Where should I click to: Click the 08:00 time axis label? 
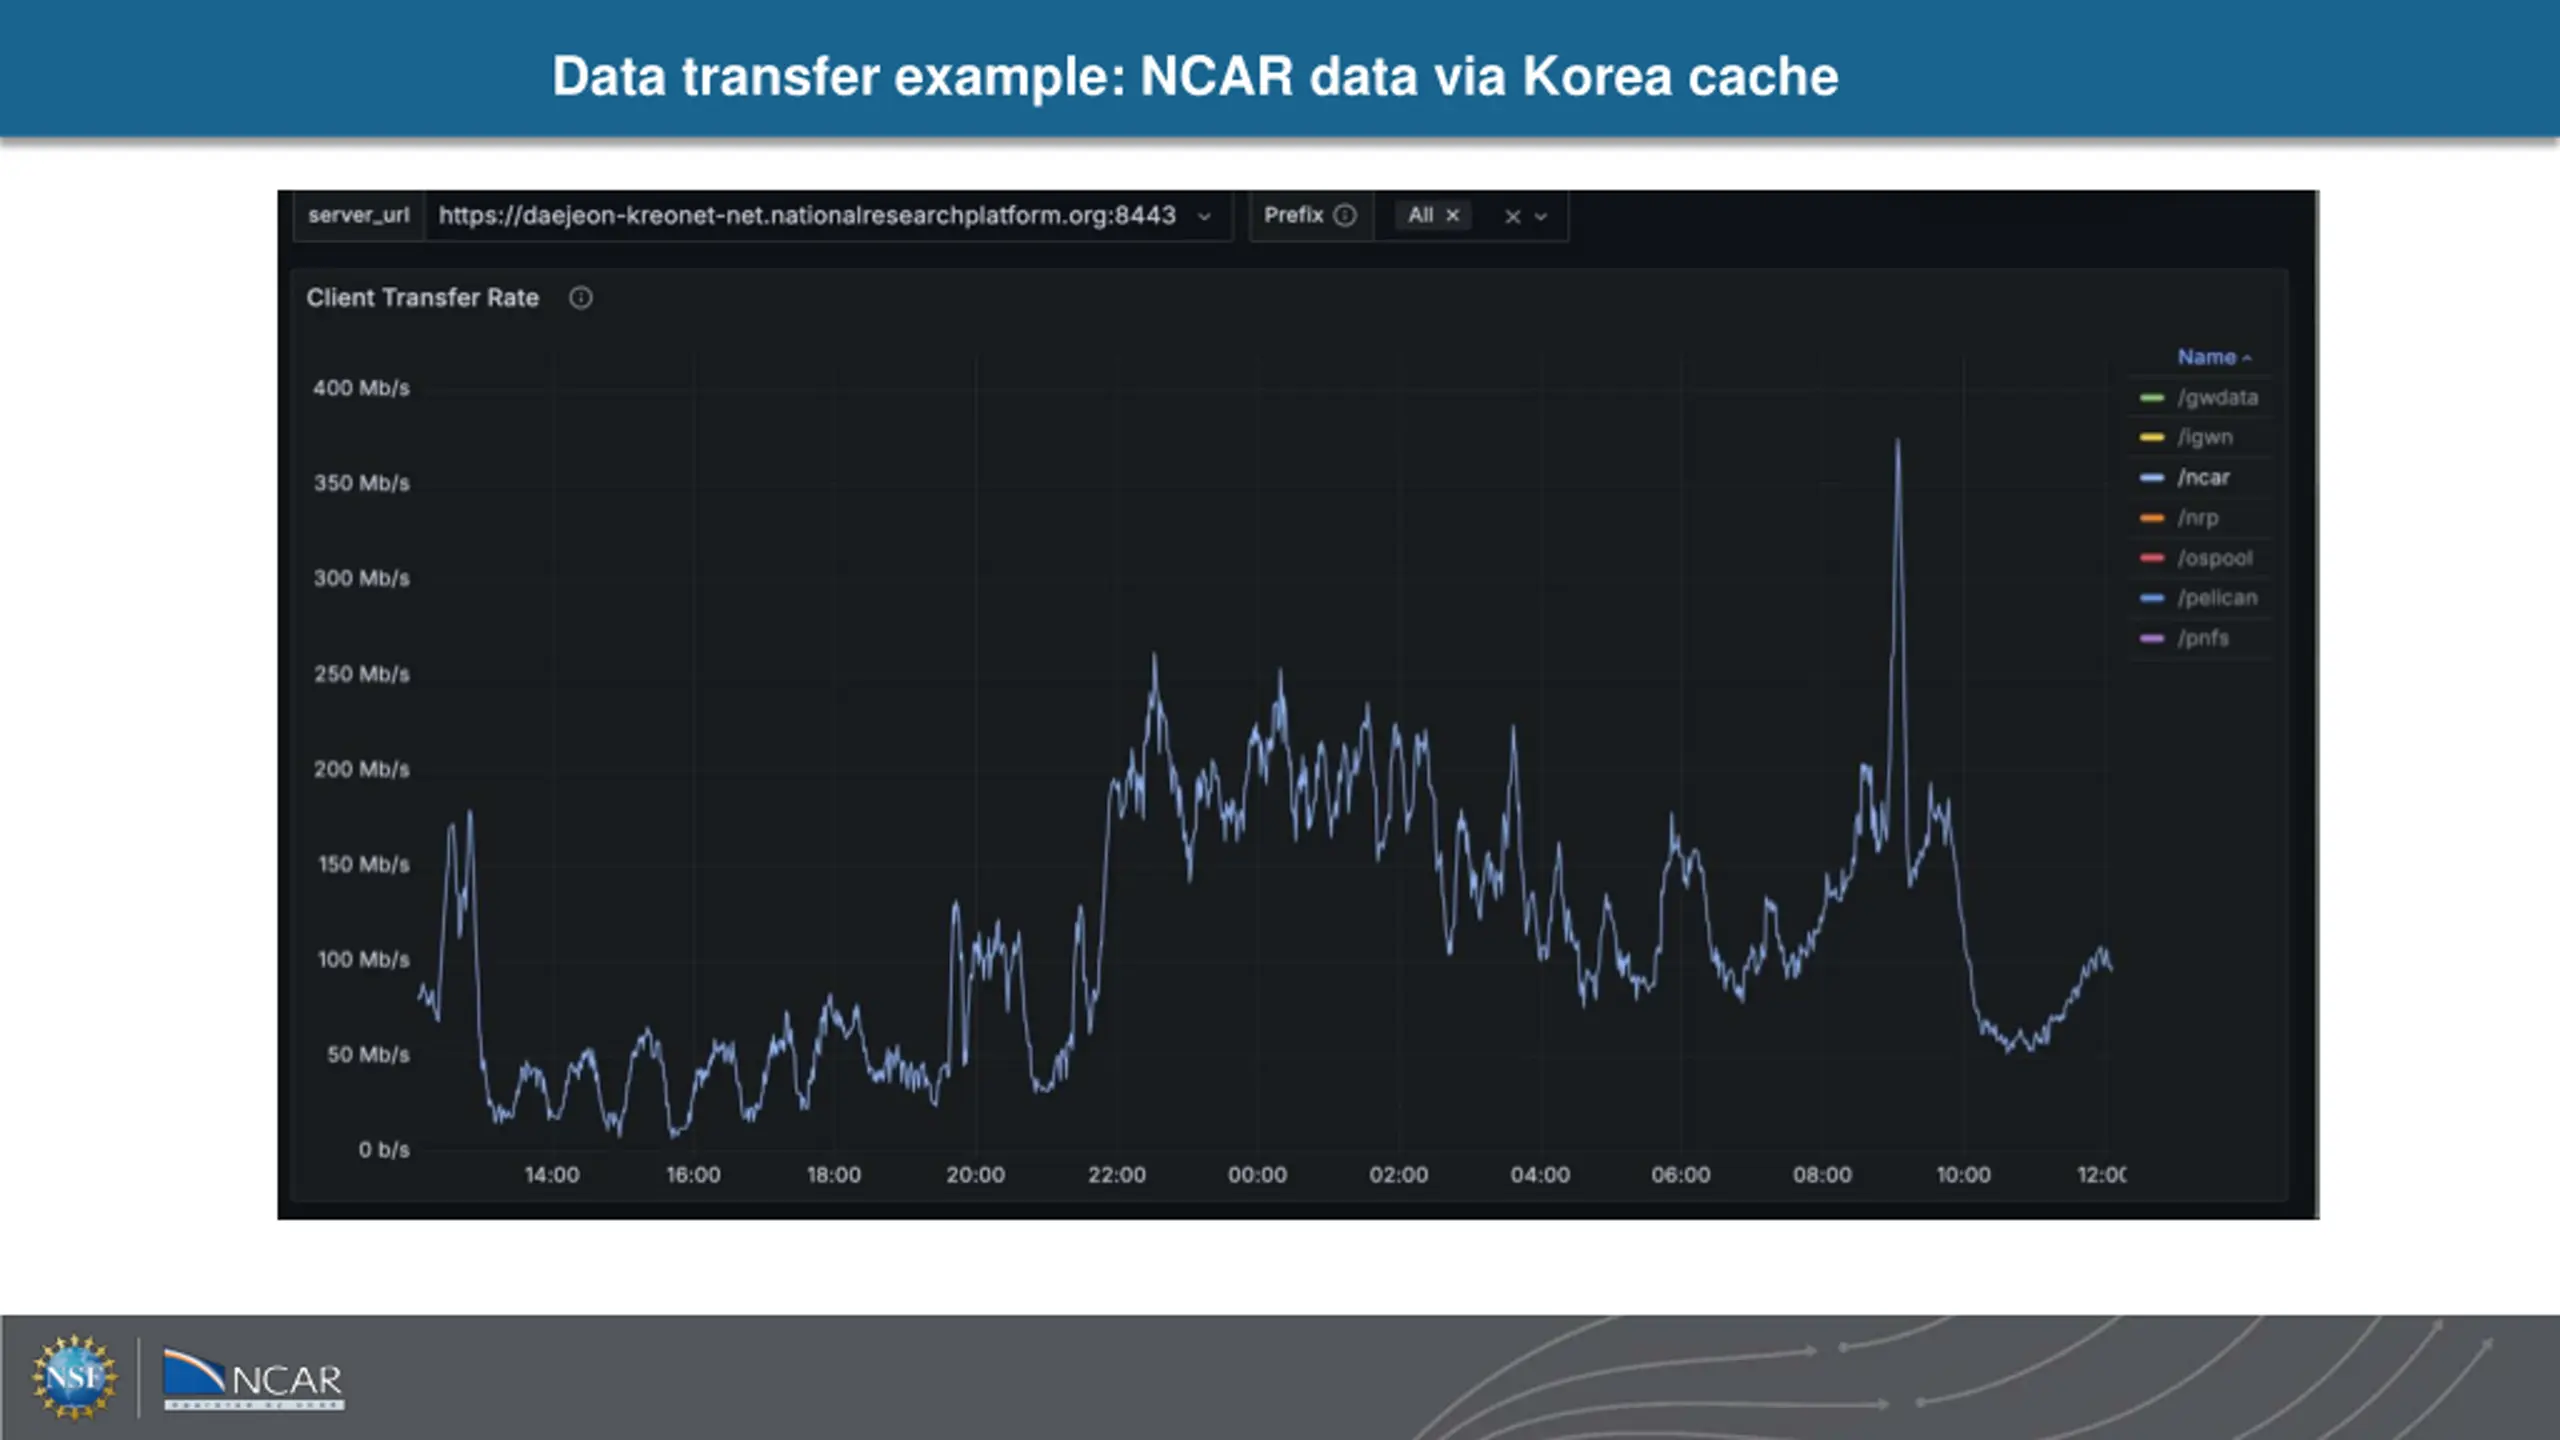coord(1822,1175)
